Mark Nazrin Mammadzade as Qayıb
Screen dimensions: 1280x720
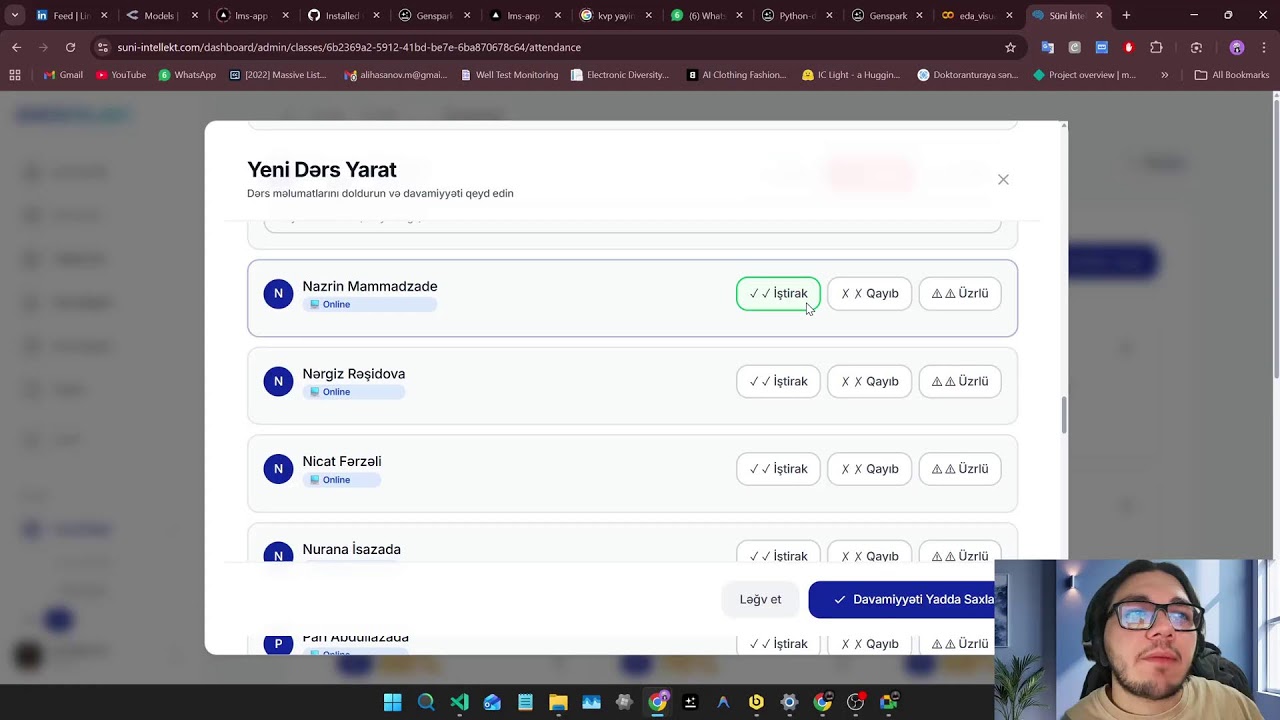(870, 294)
